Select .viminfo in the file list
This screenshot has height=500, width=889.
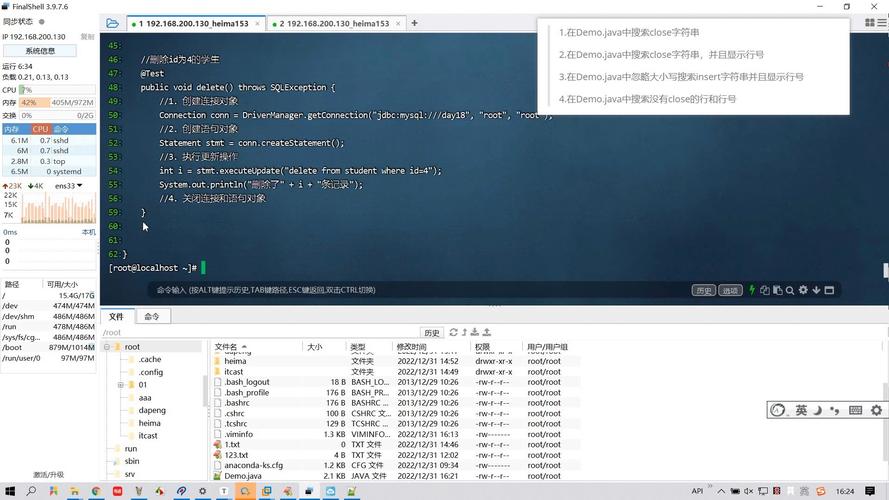click(239, 434)
